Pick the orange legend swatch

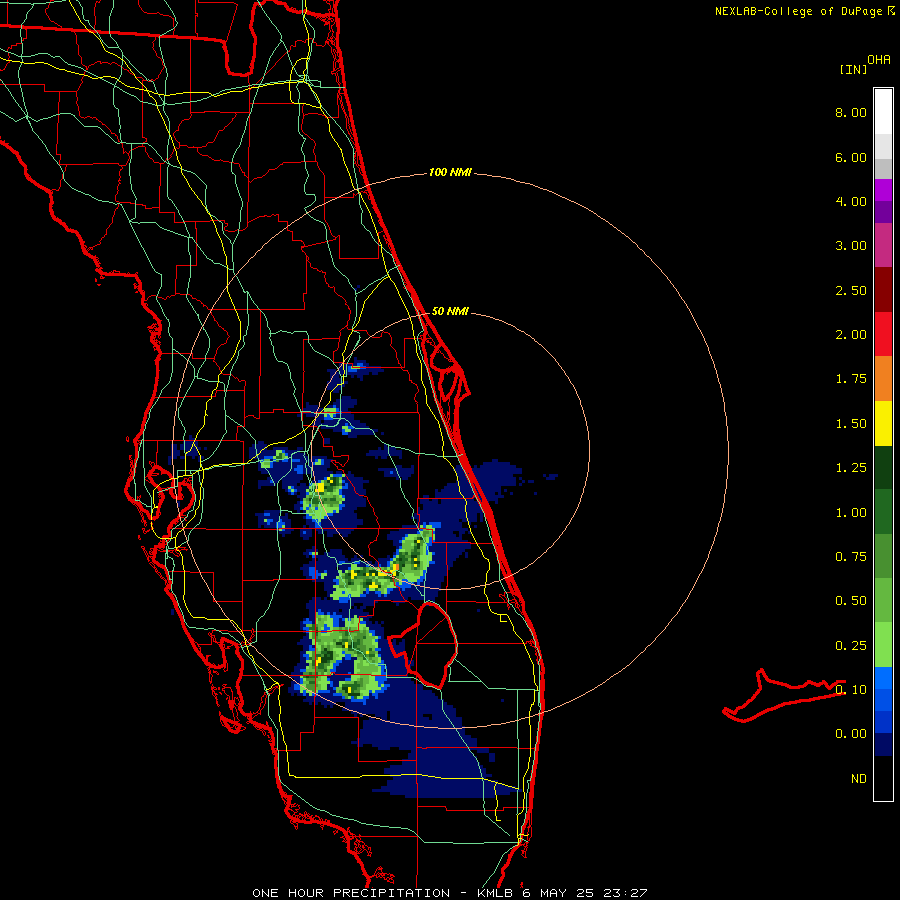coord(883,378)
